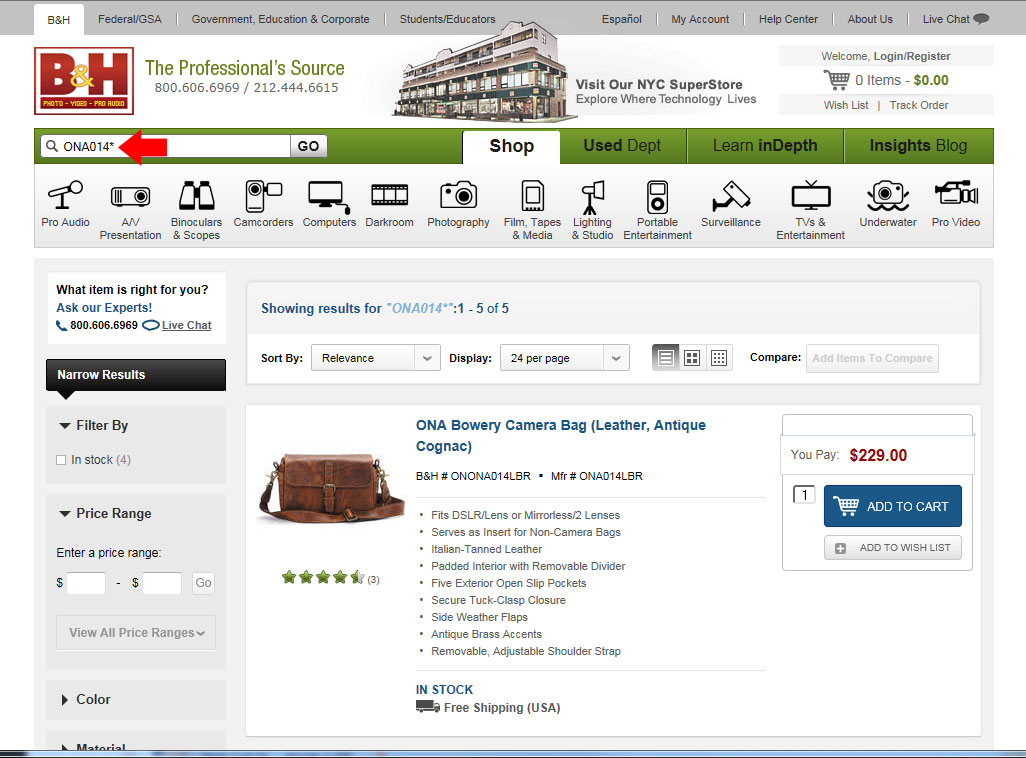
Task: Open the Federal/GSA tab
Action: tap(130, 19)
